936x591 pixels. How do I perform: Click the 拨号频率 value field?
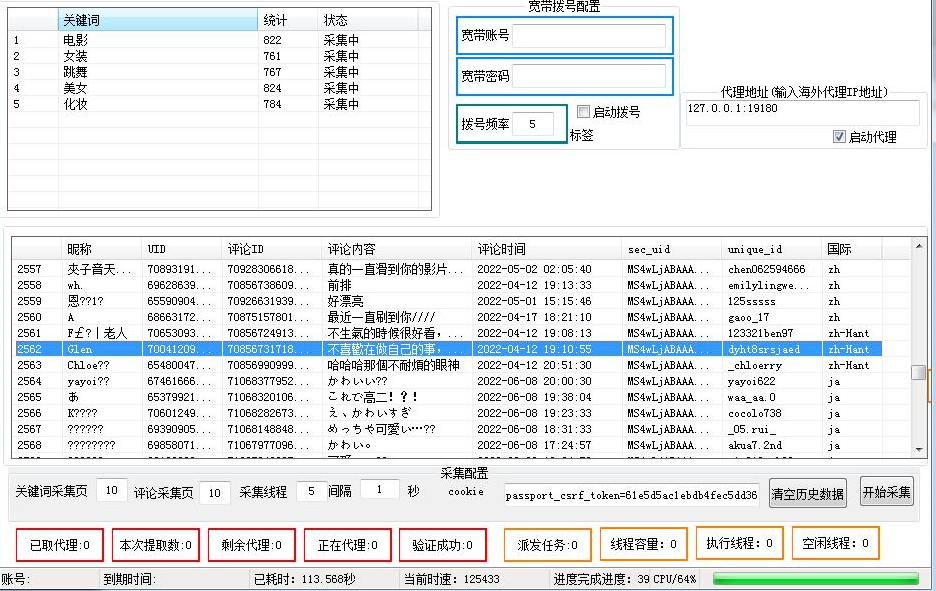pos(533,124)
